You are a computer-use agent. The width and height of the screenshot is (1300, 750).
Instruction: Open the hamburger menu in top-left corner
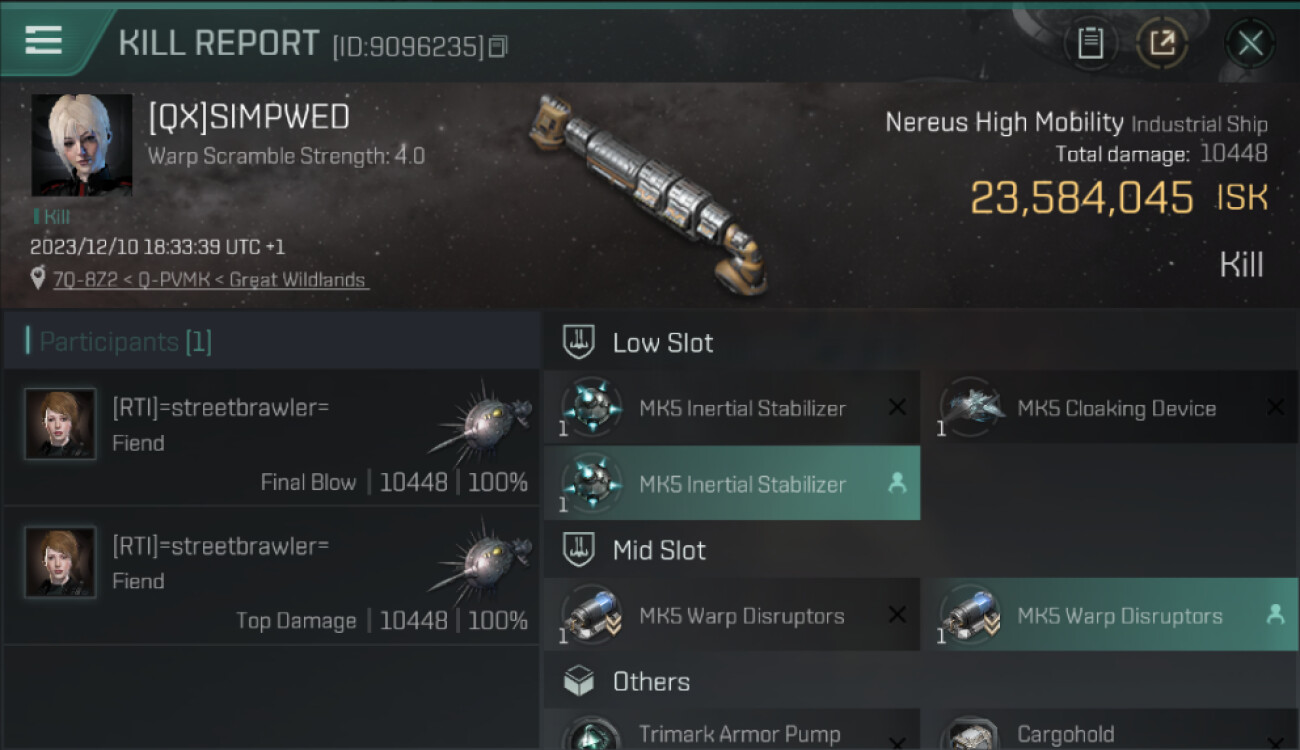coord(44,41)
